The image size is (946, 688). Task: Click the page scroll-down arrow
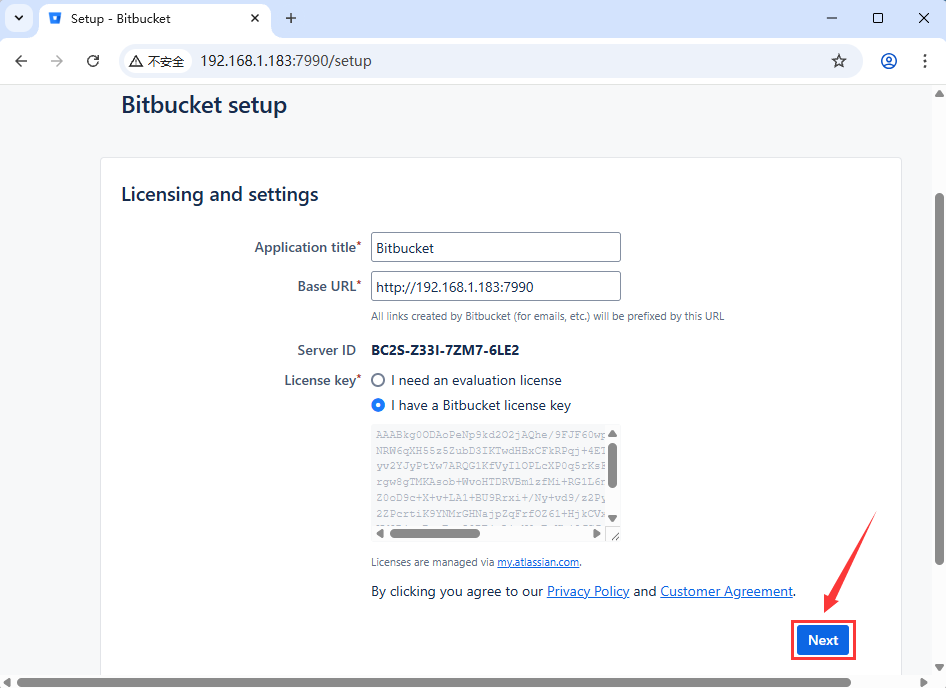(x=939, y=667)
